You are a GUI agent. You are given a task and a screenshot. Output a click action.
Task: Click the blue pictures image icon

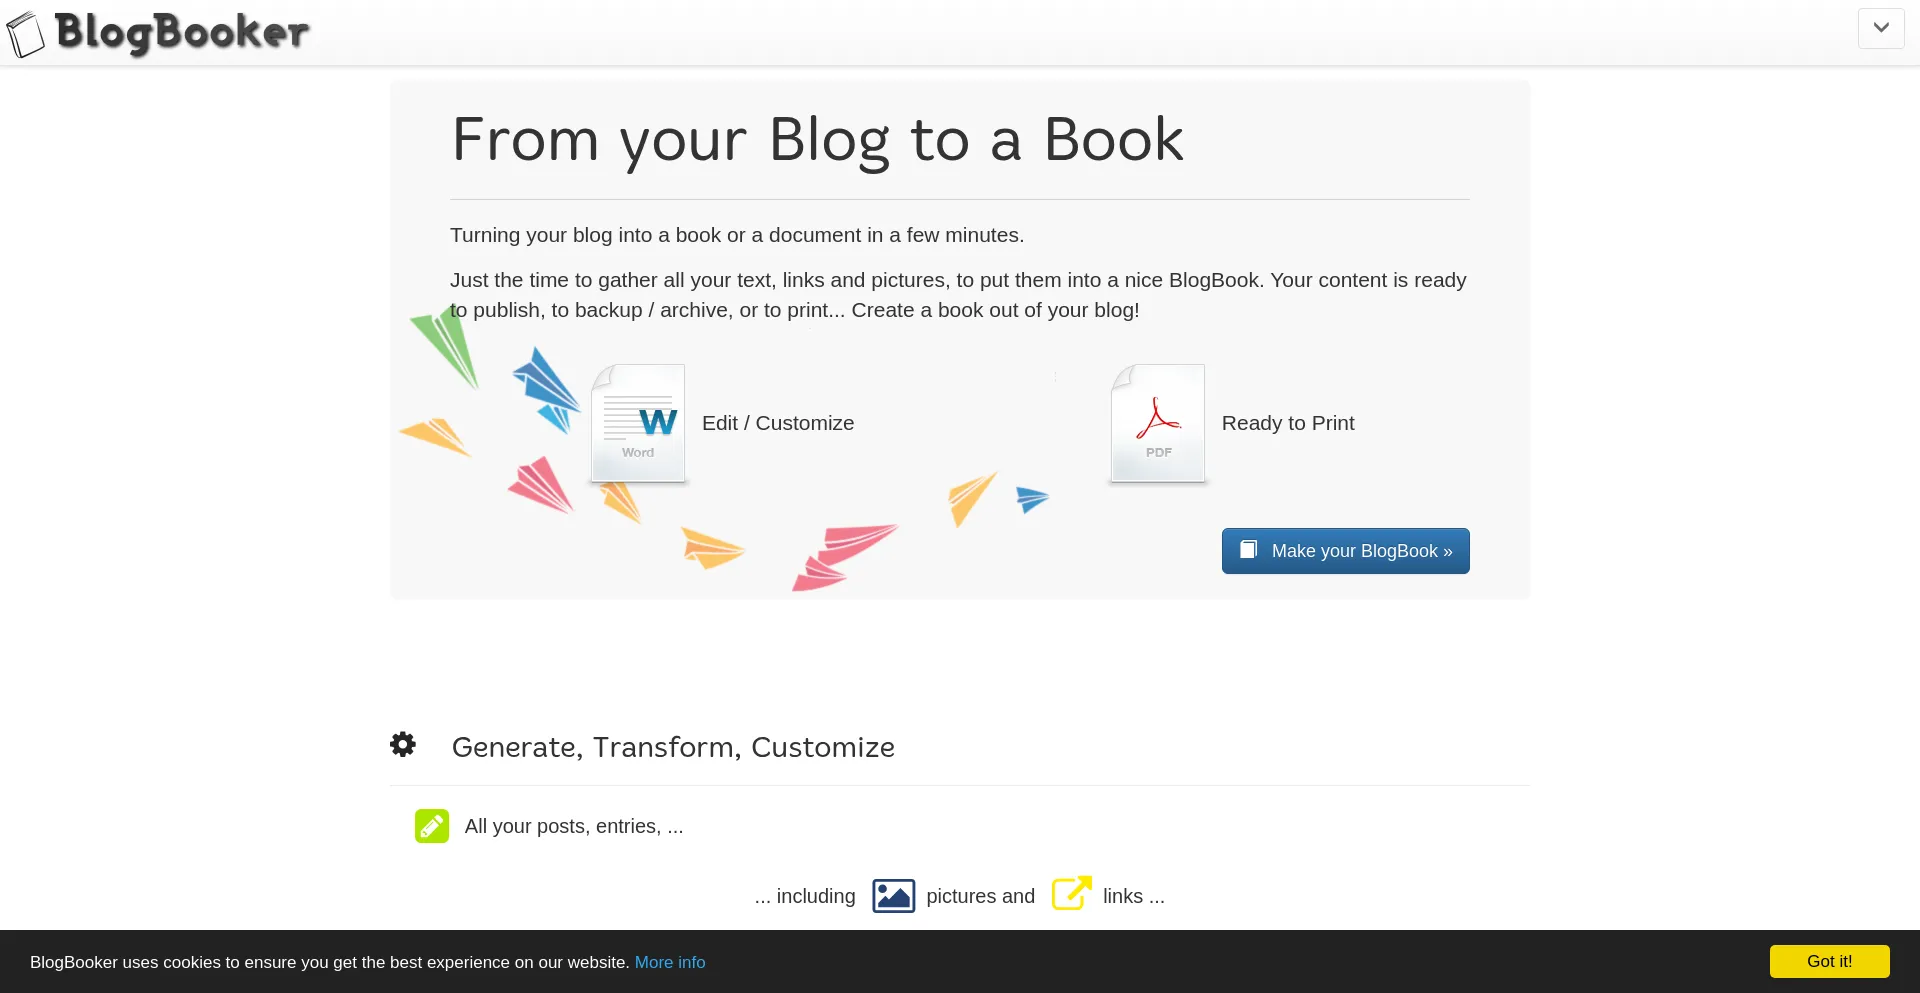[893, 896]
